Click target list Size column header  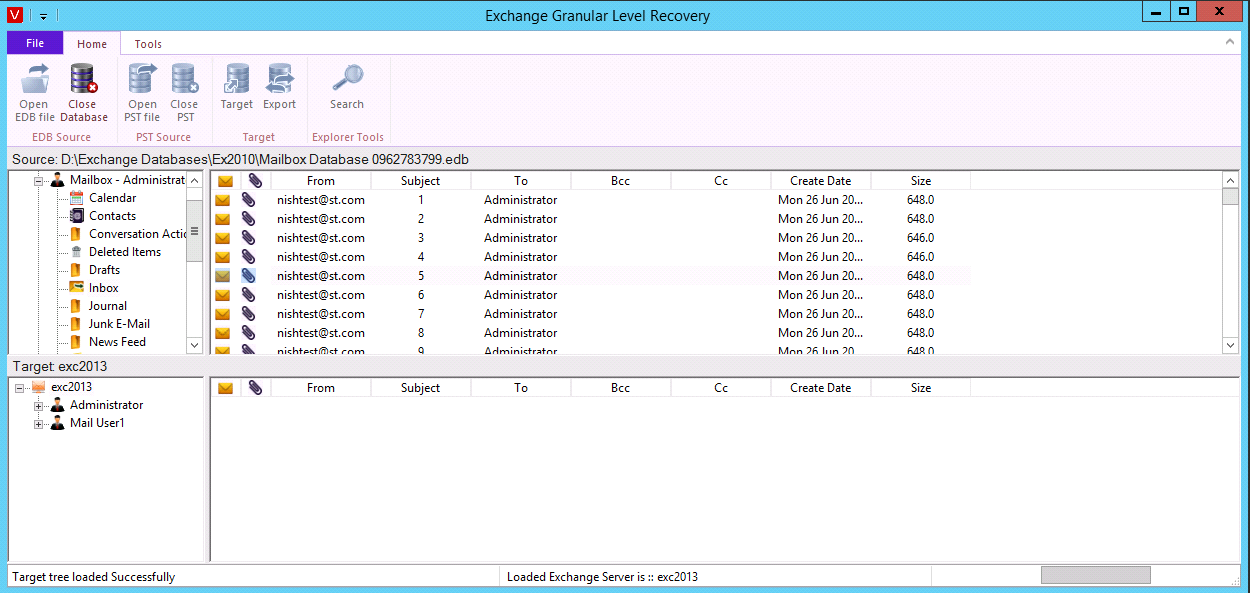tap(921, 388)
